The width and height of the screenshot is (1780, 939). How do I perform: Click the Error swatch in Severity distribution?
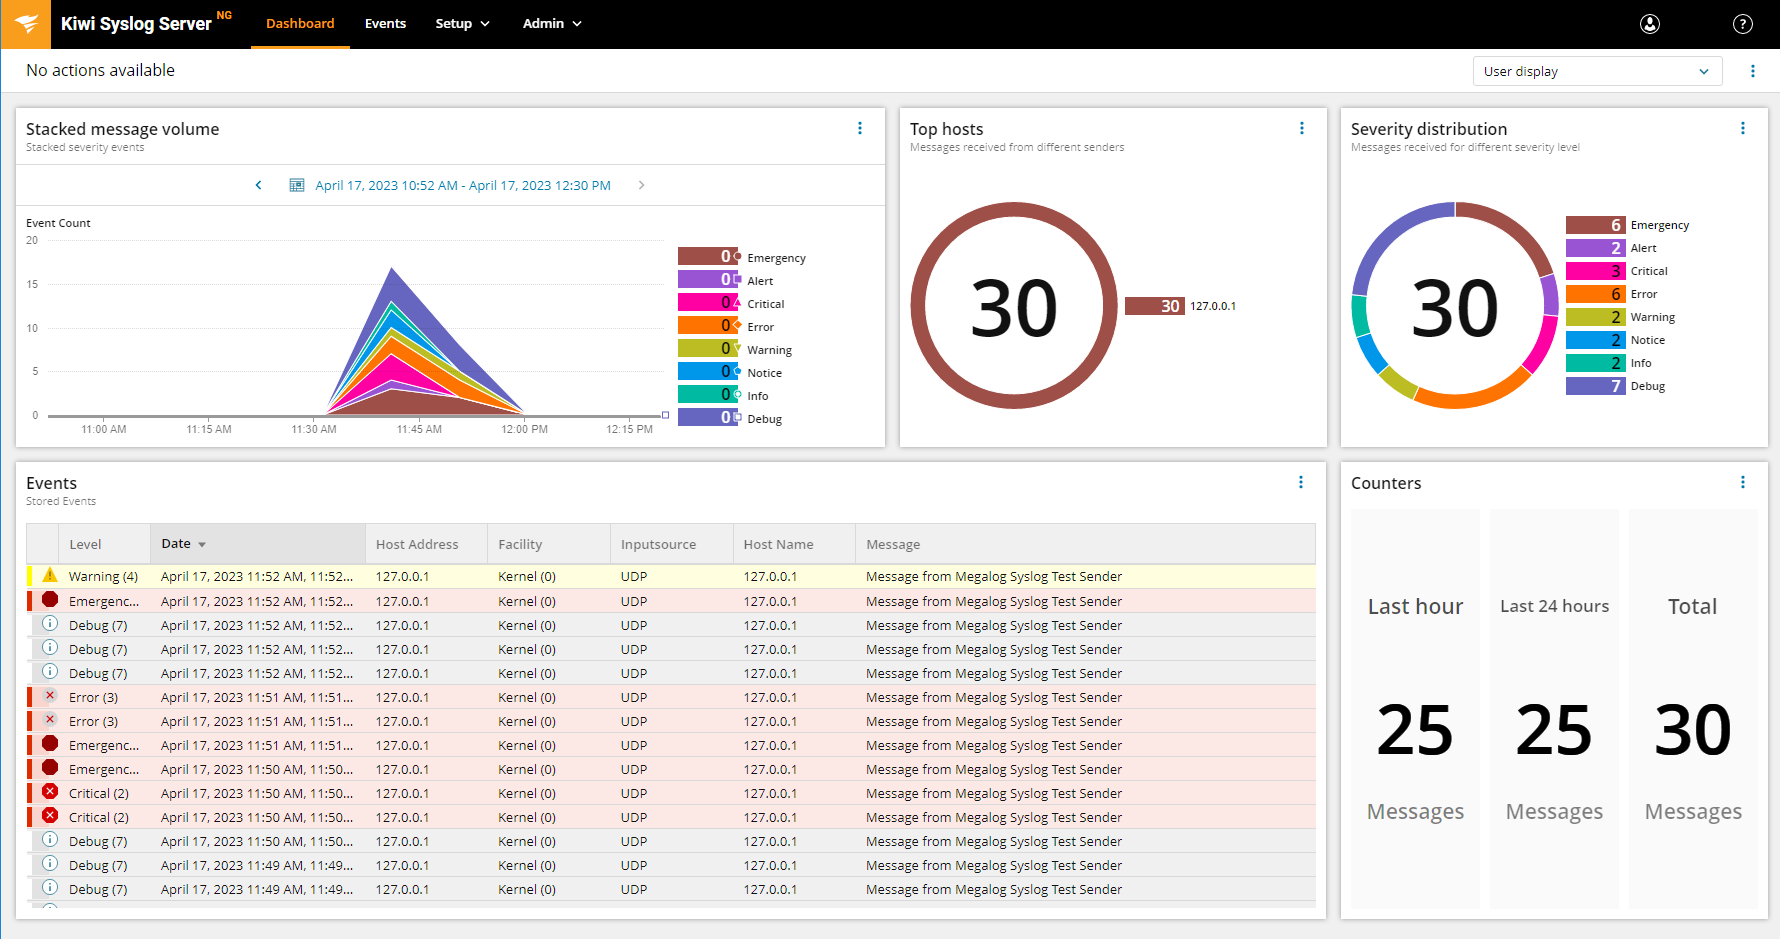click(1595, 294)
